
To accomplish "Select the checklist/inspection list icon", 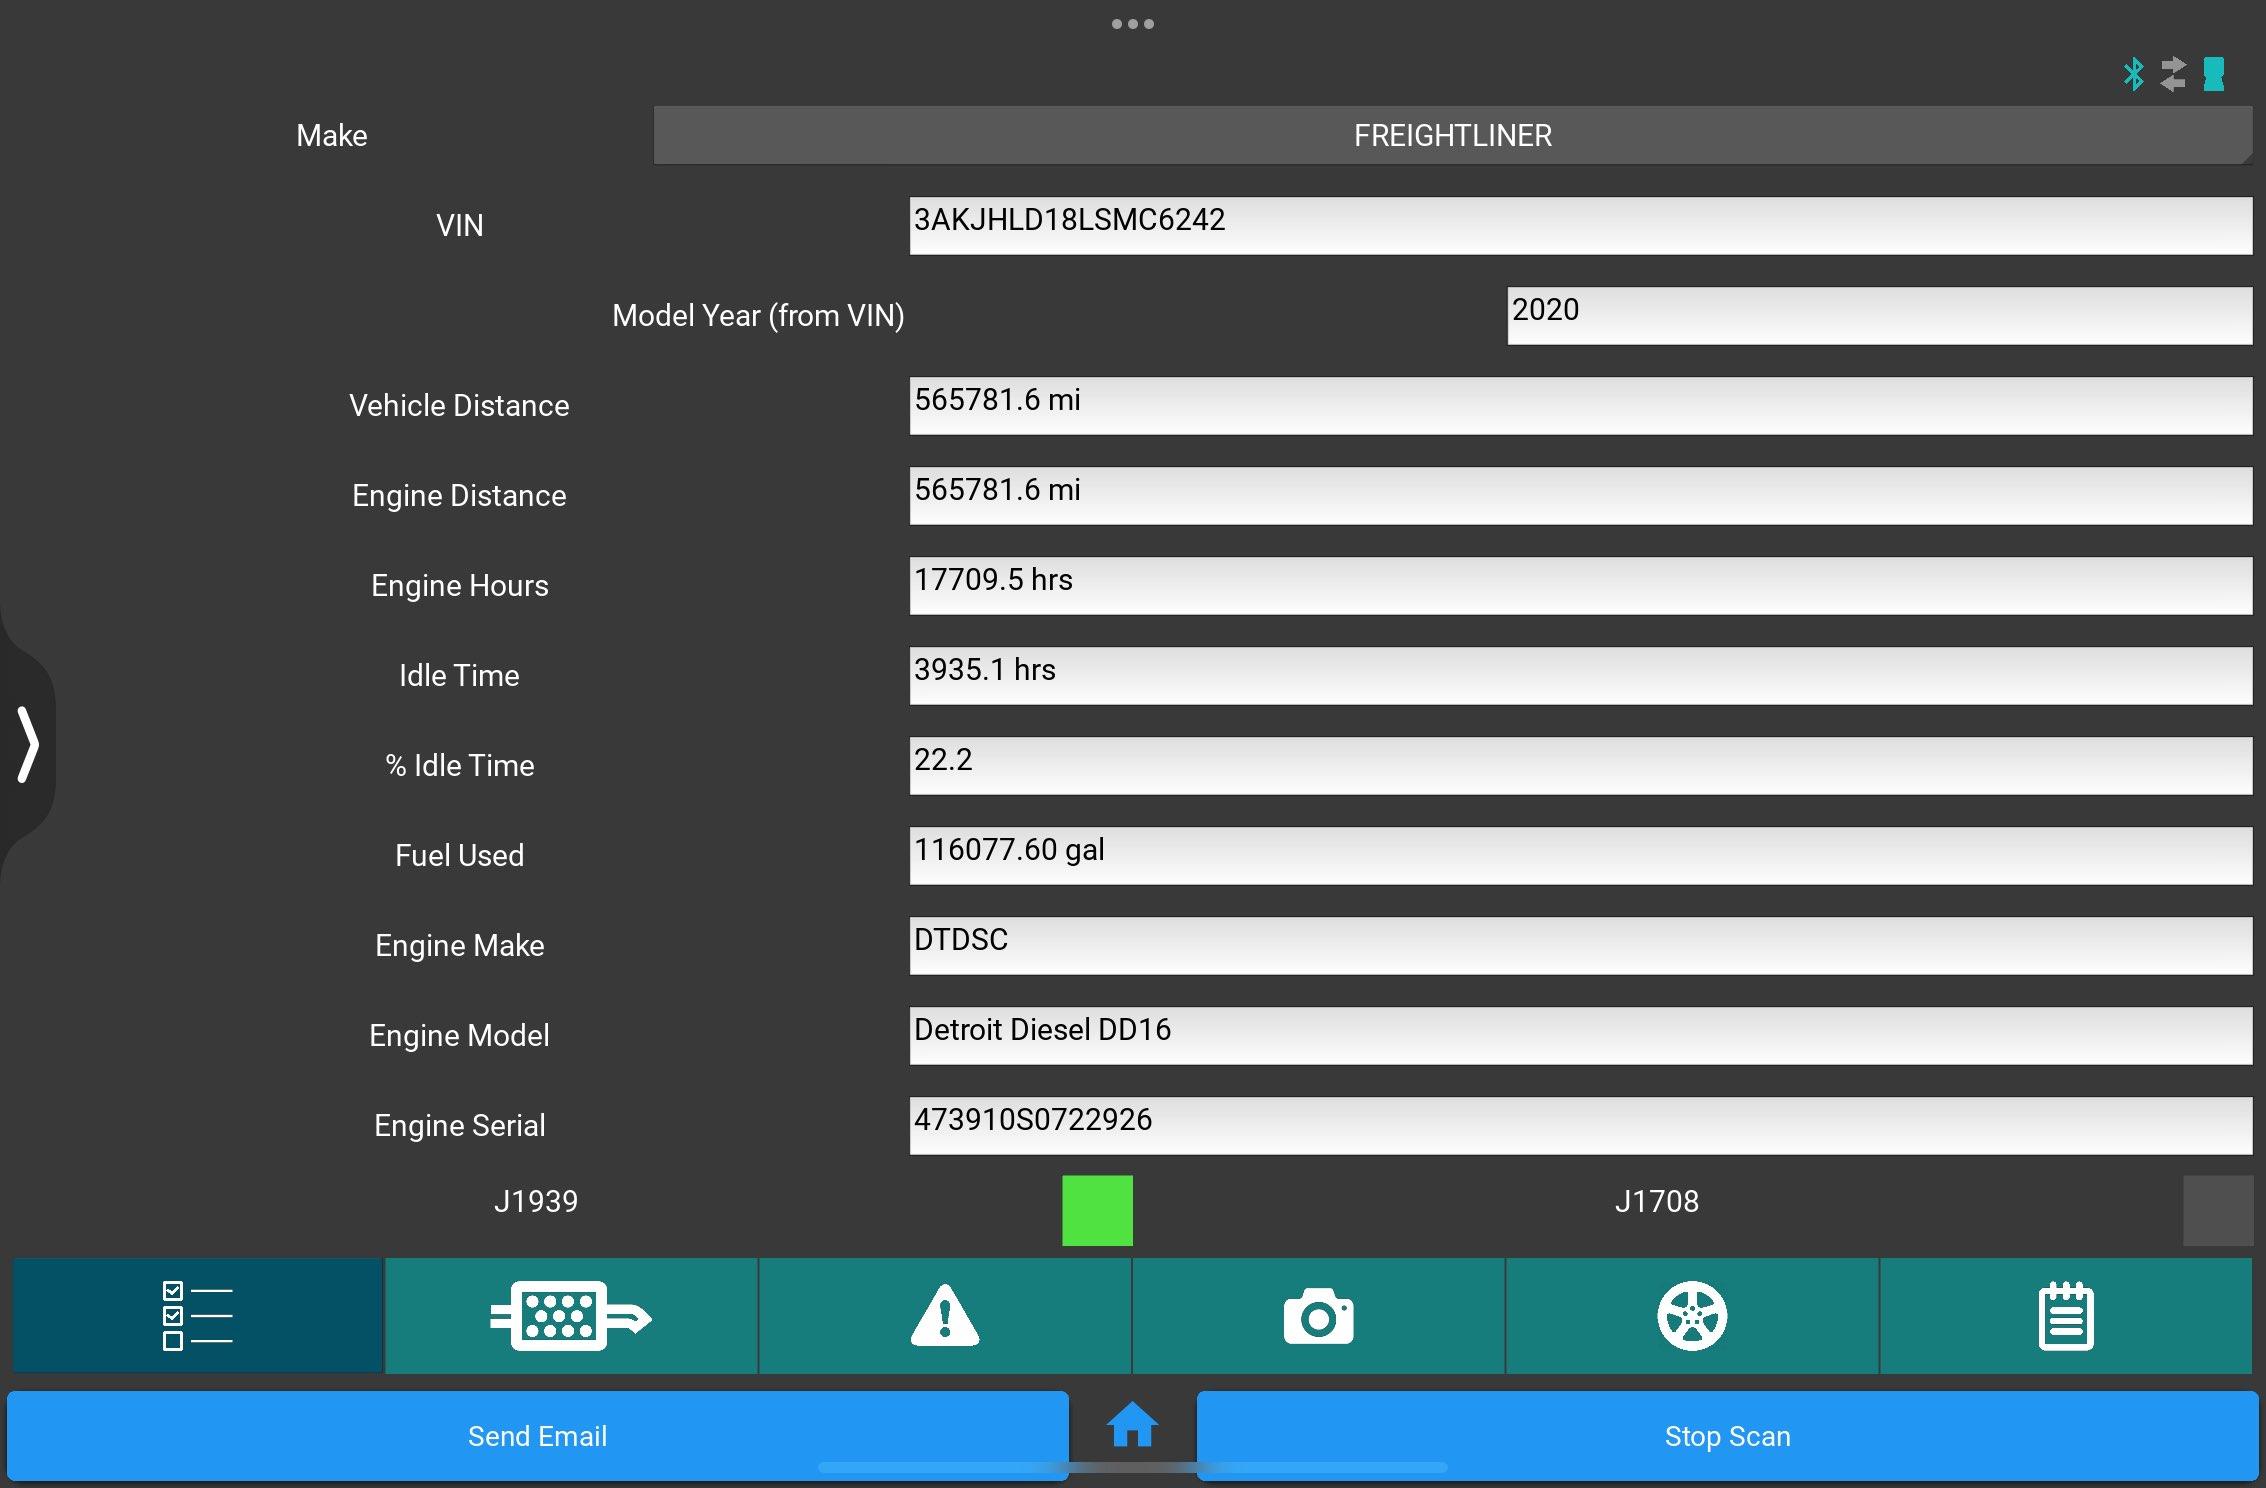I will coord(196,1314).
